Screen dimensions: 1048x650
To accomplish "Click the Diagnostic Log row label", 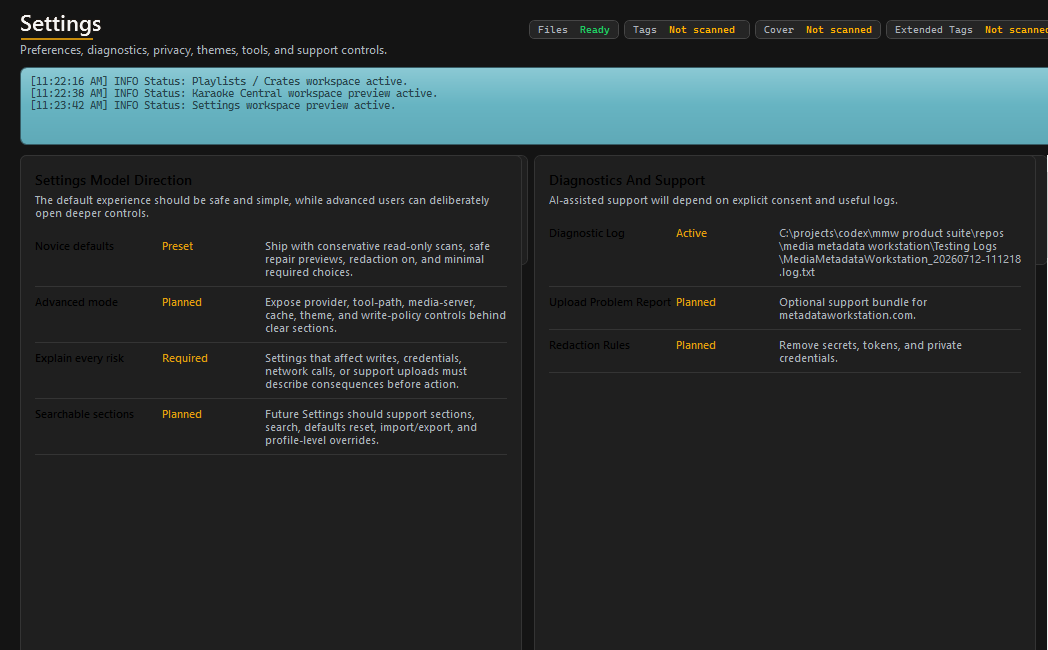I will (x=587, y=234).
